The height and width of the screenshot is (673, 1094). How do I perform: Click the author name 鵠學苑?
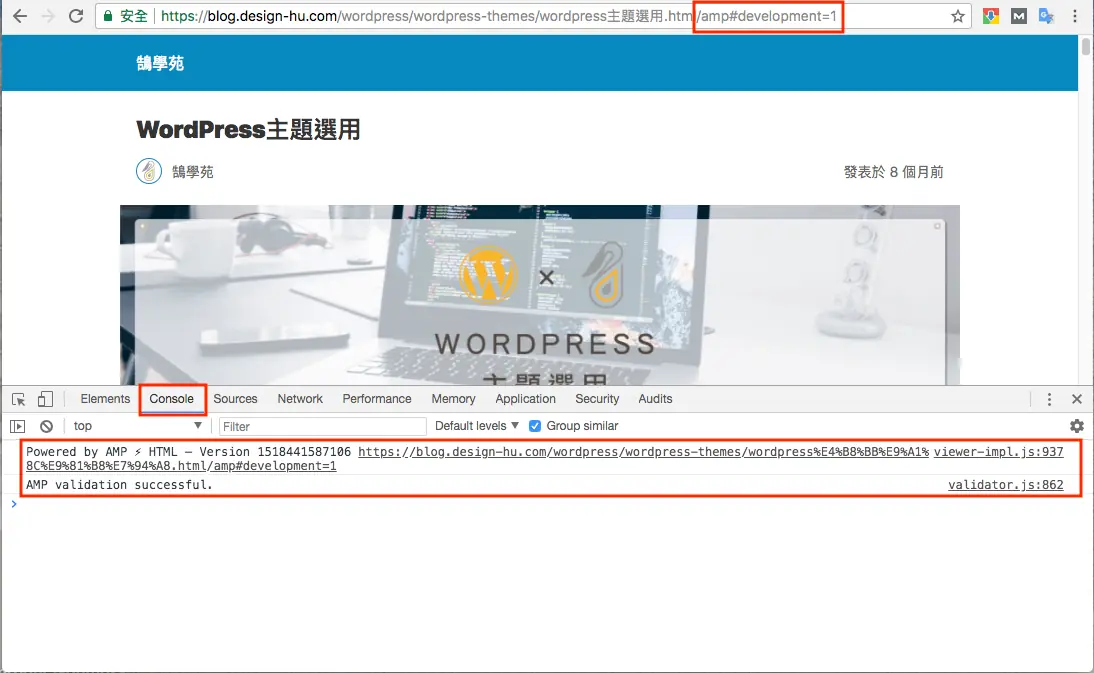tap(193, 172)
